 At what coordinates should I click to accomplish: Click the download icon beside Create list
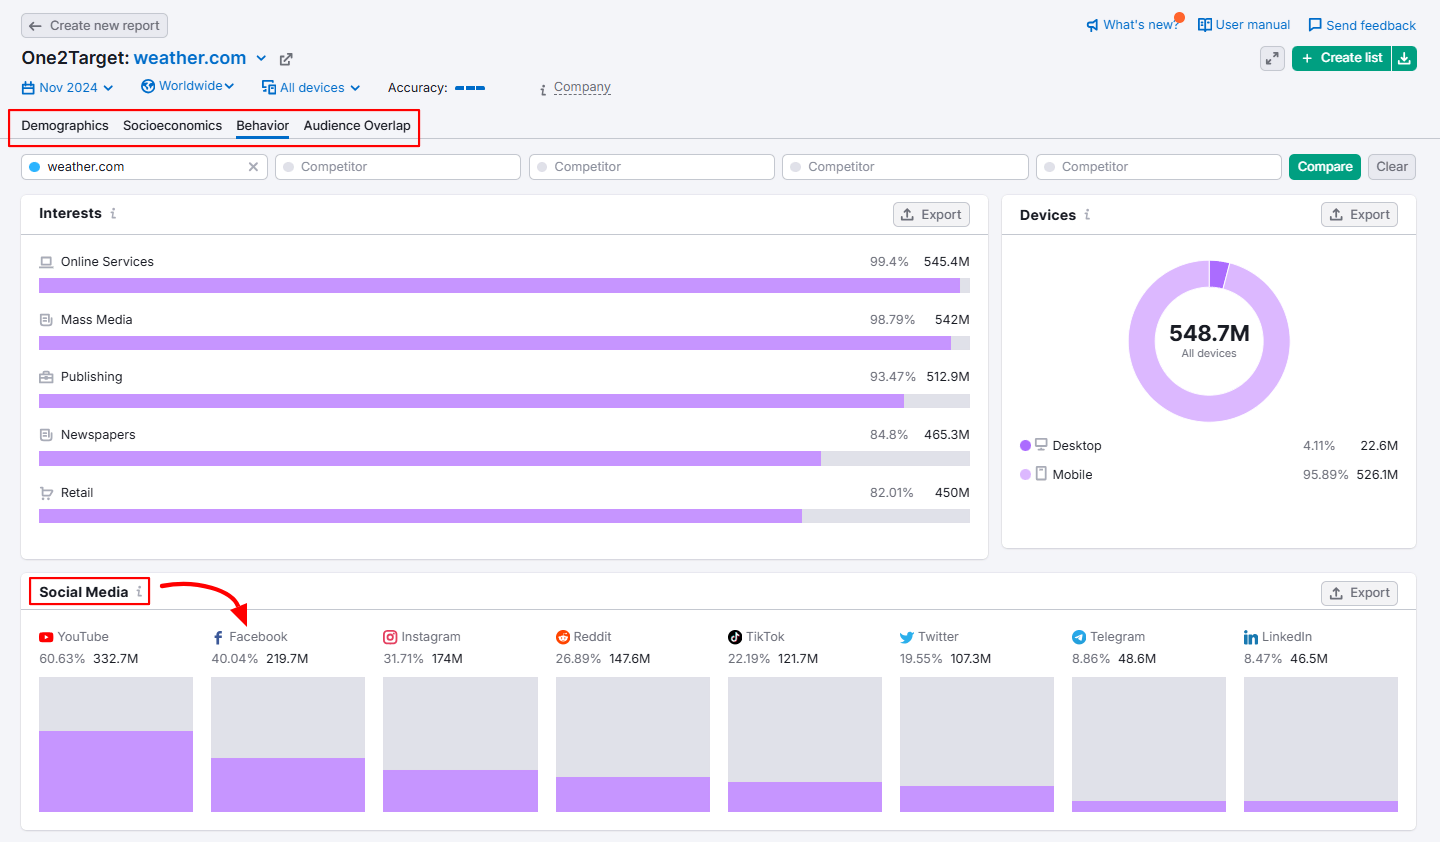1404,58
